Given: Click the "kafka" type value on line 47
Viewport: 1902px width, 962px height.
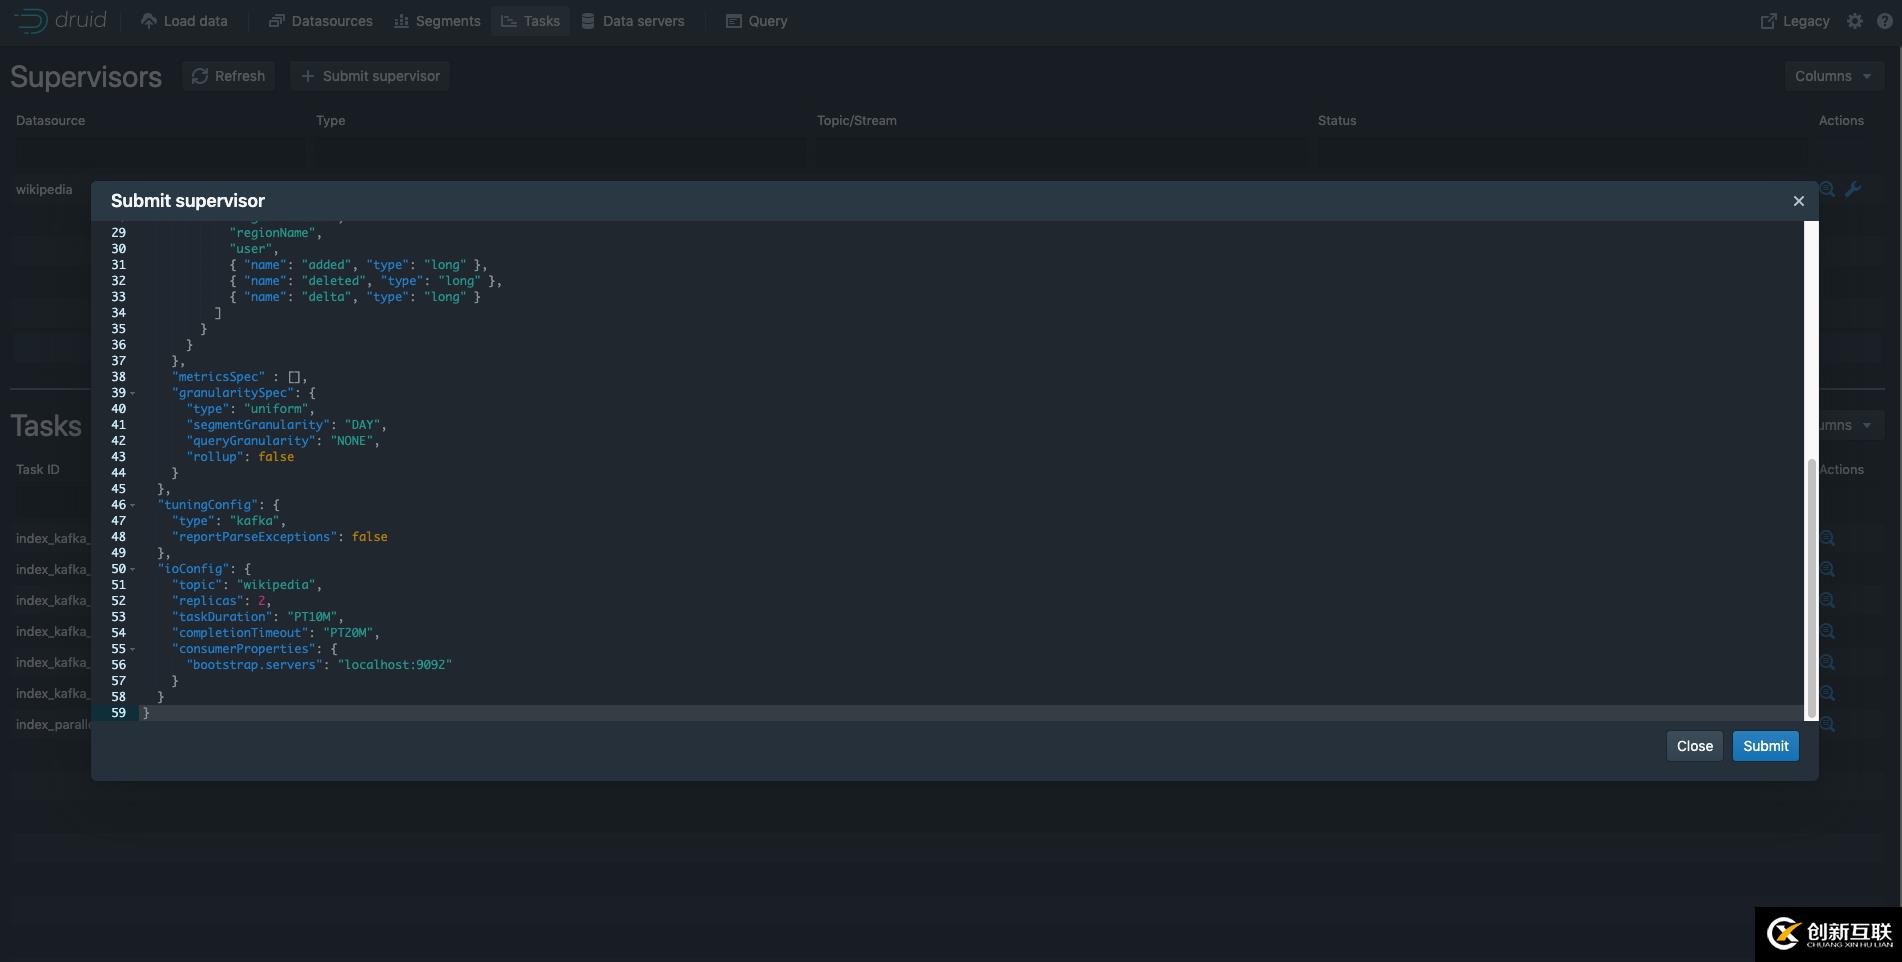Looking at the screenshot, I should coord(255,521).
